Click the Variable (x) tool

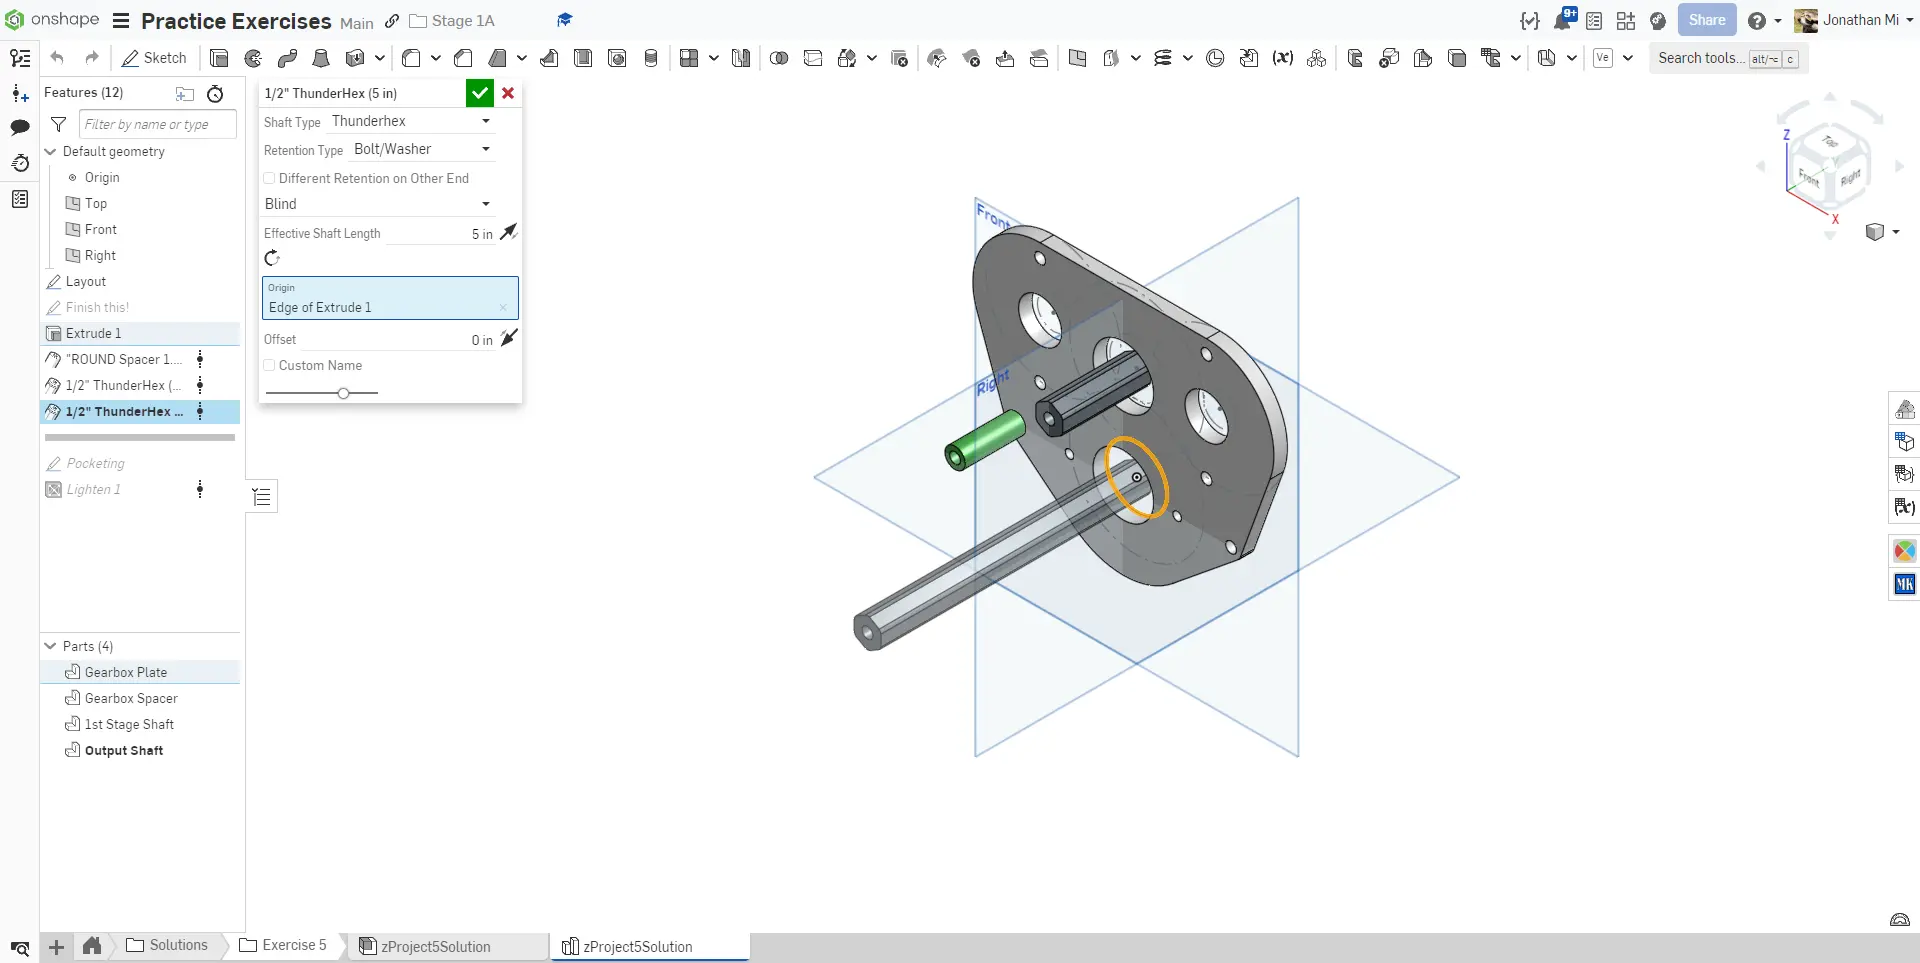click(1282, 58)
